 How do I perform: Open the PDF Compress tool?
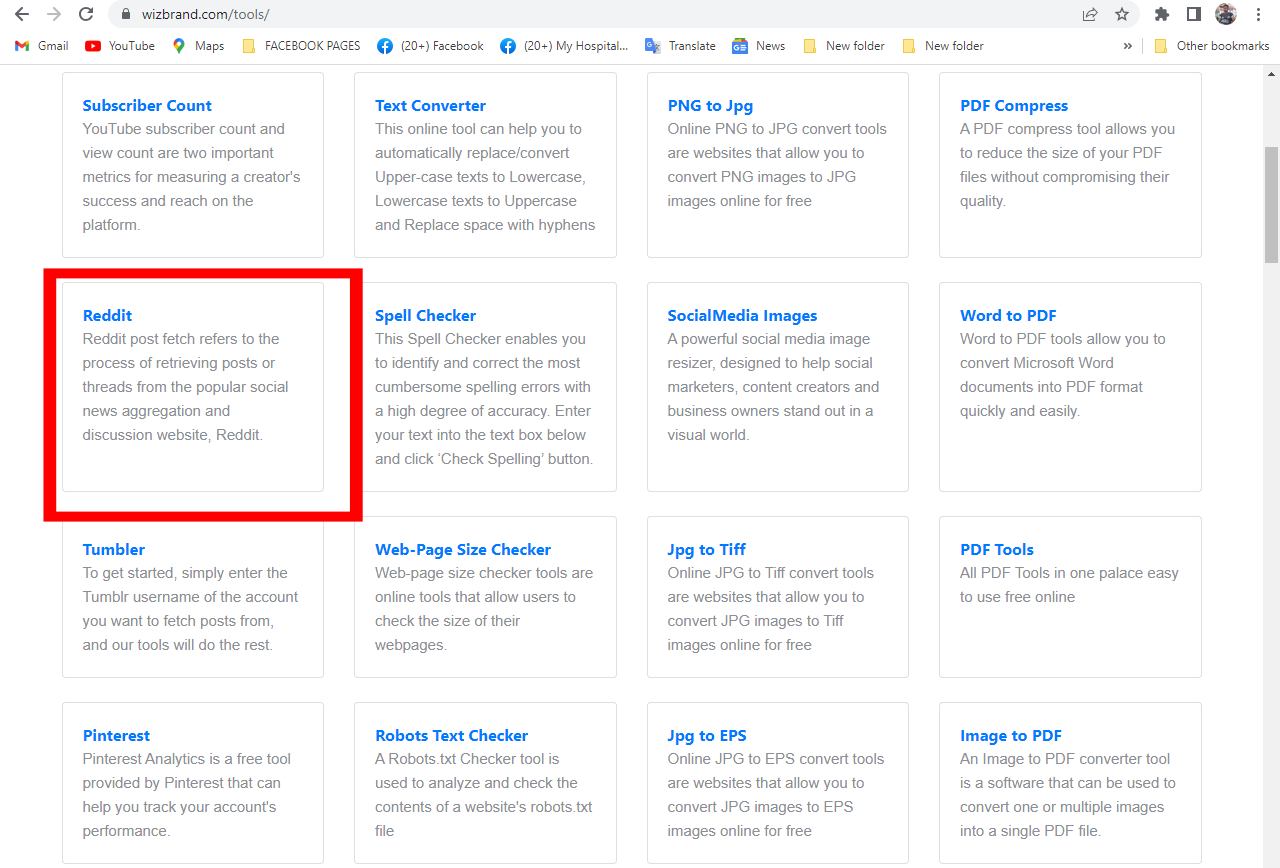point(1013,105)
